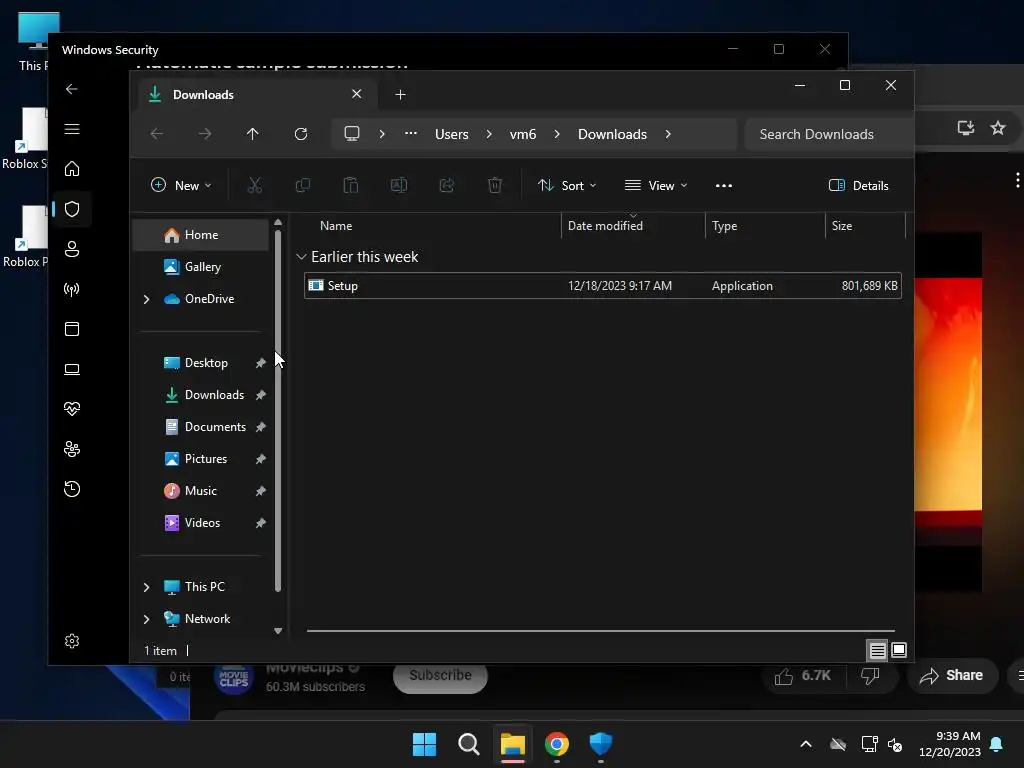Sort by the Size column header

[865, 226]
